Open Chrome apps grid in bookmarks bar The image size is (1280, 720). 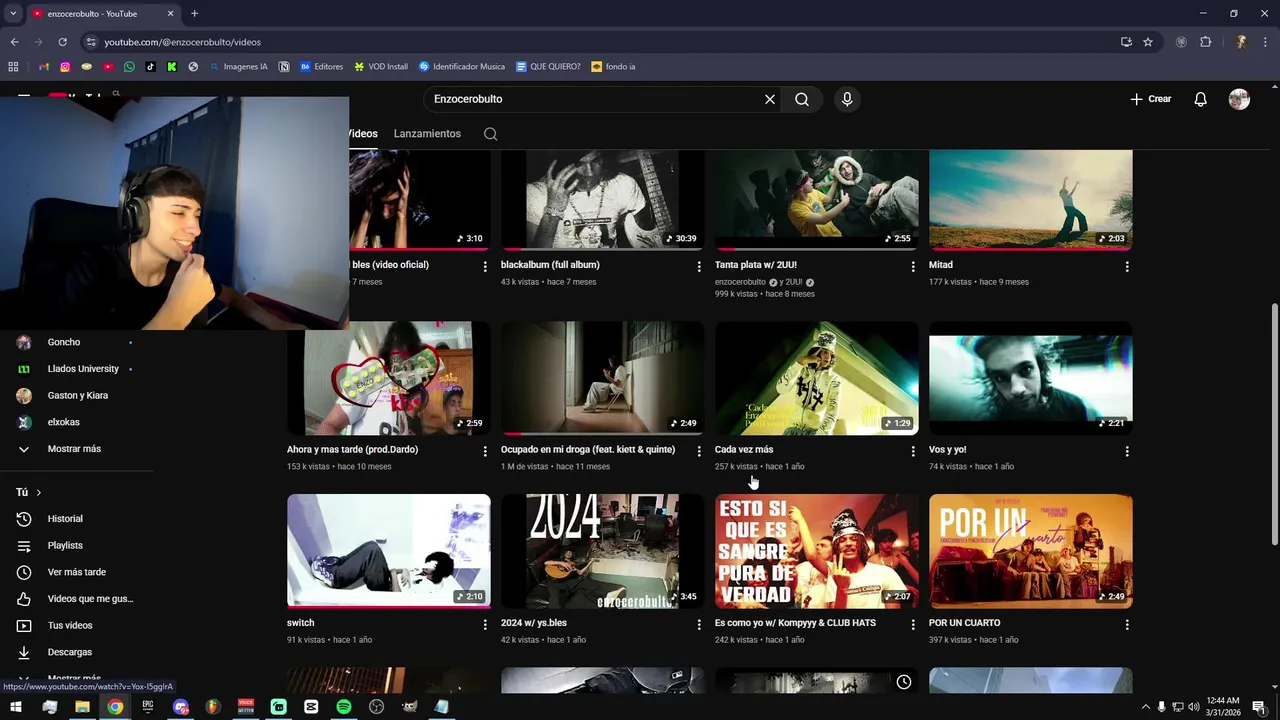click(x=13, y=67)
